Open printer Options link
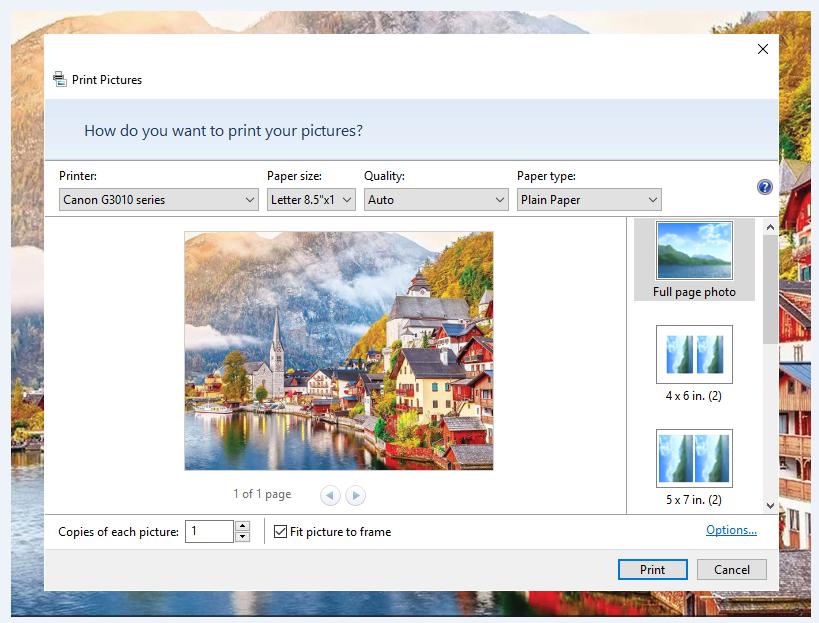The width and height of the screenshot is (819, 623). (731, 531)
